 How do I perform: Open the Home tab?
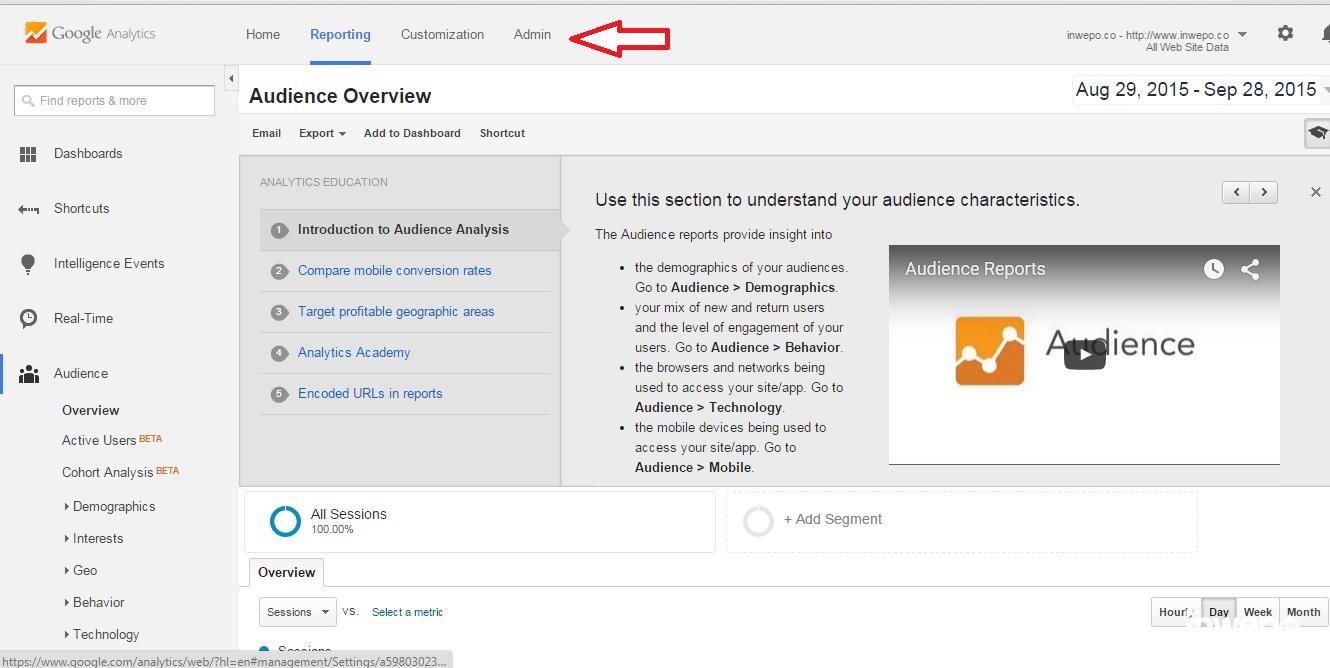263,34
